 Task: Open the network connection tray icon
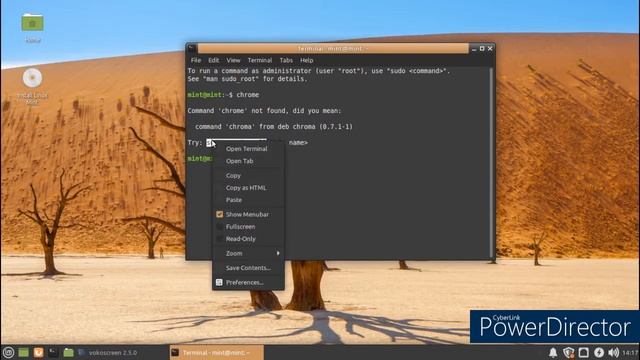(x=584, y=352)
